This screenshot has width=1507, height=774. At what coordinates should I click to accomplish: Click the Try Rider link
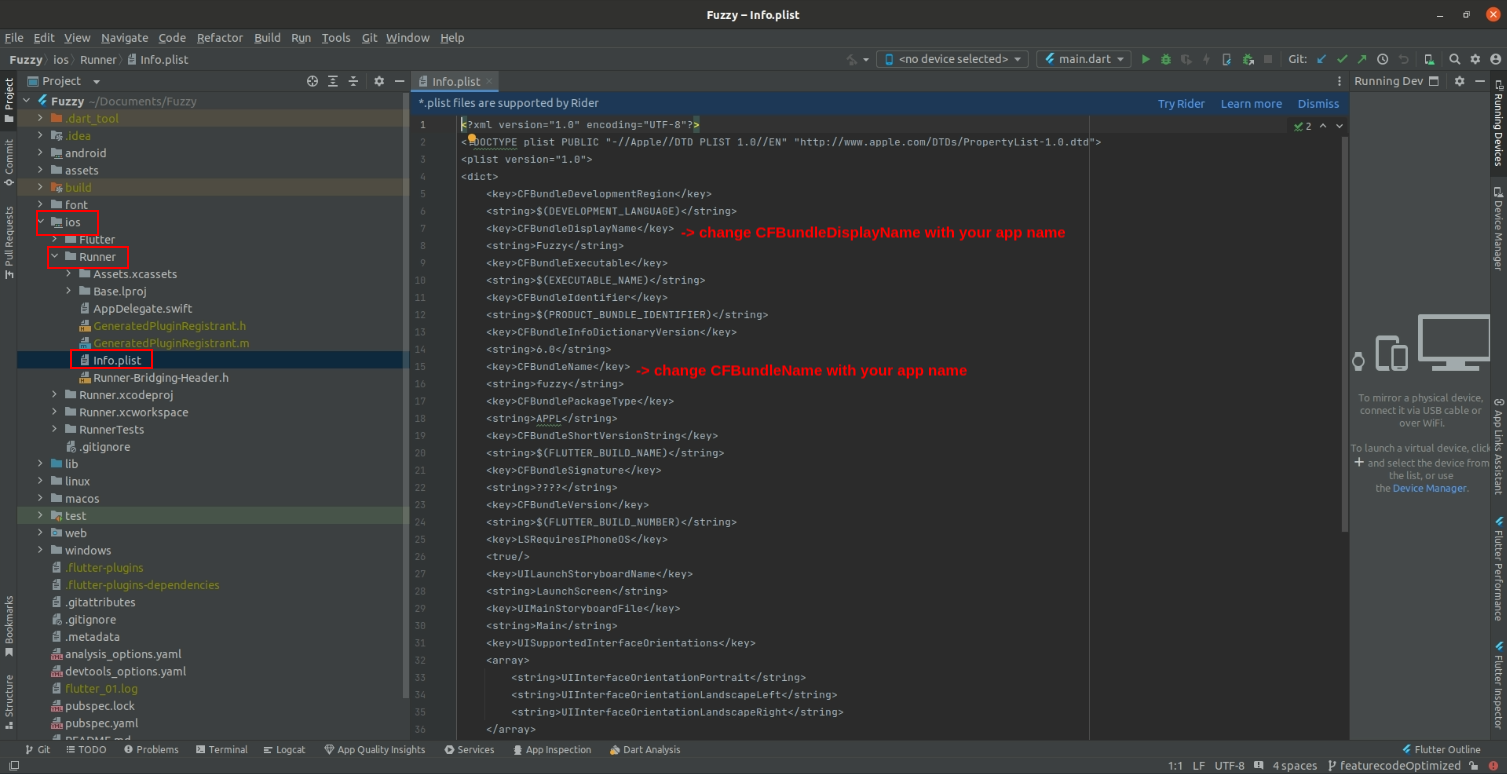point(1181,103)
